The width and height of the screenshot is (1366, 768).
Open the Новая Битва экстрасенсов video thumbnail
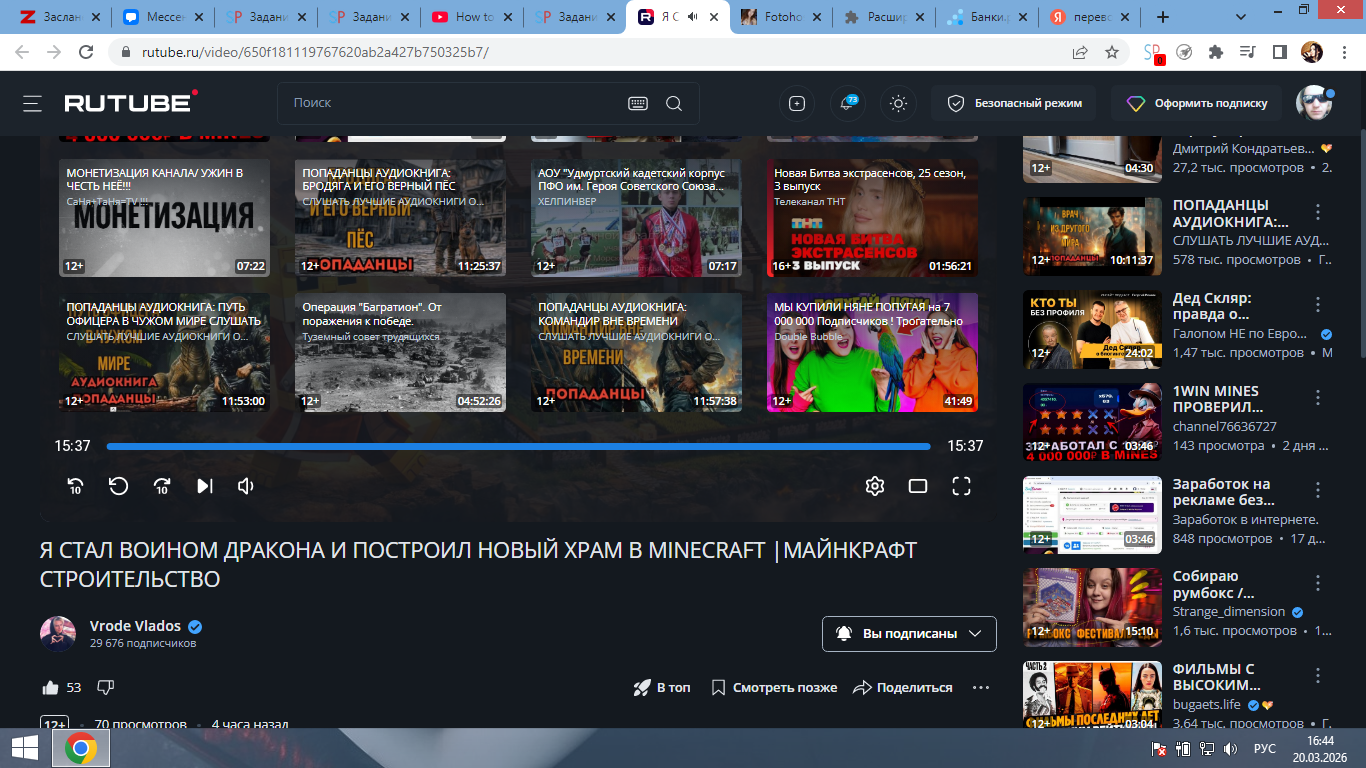(x=872, y=218)
